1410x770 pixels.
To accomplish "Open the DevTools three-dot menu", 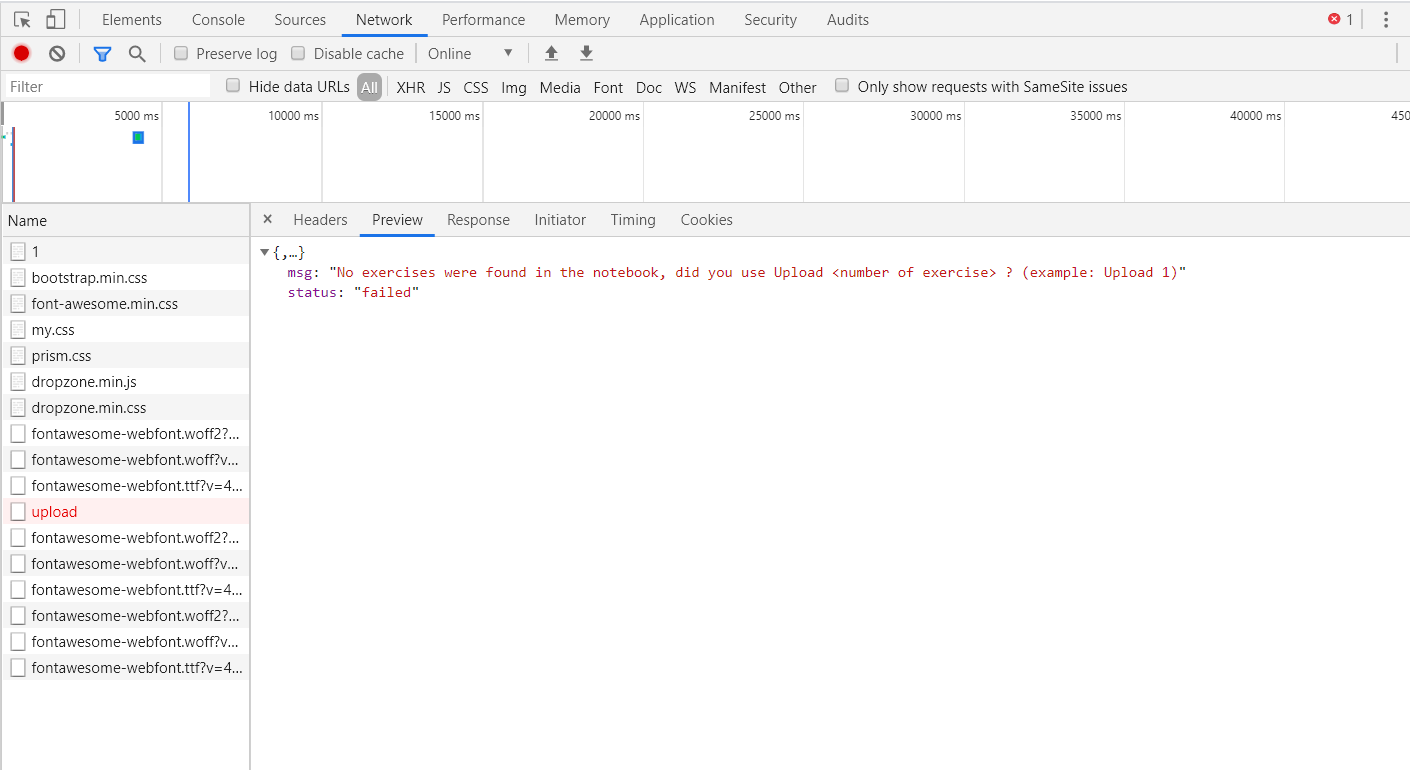I will 1386,20.
